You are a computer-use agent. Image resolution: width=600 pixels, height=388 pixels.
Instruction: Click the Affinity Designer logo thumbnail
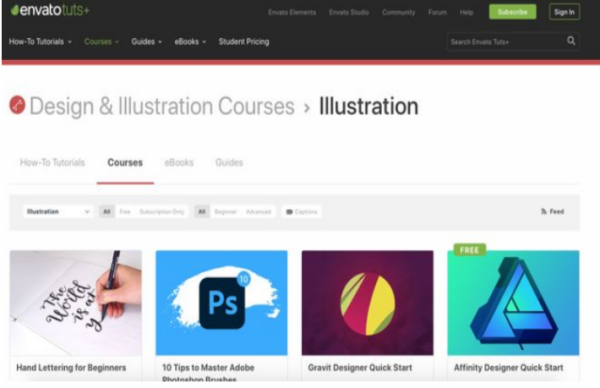click(513, 303)
